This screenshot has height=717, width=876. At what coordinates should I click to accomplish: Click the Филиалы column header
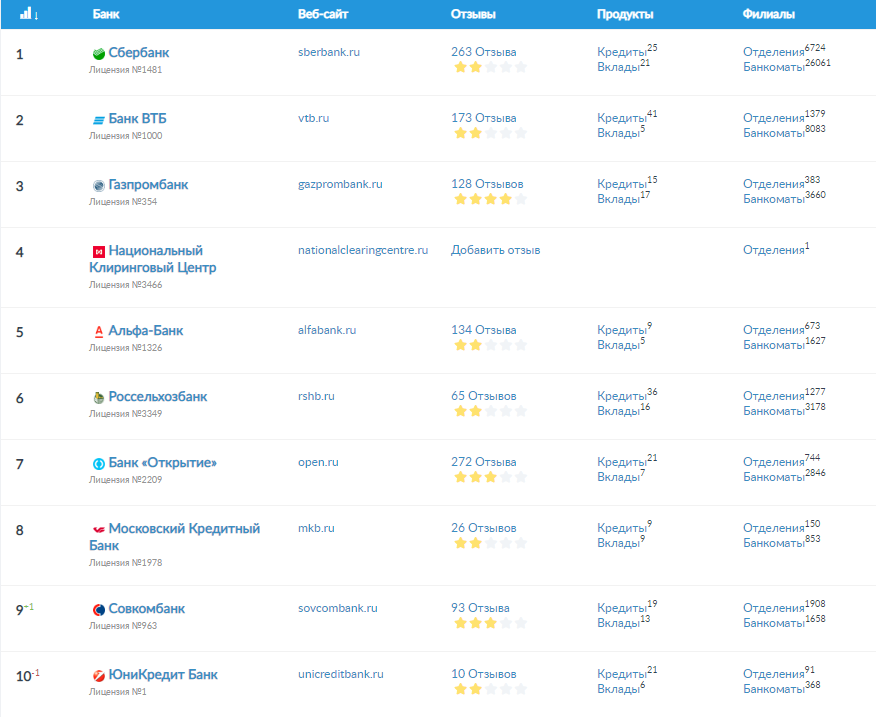pos(769,14)
